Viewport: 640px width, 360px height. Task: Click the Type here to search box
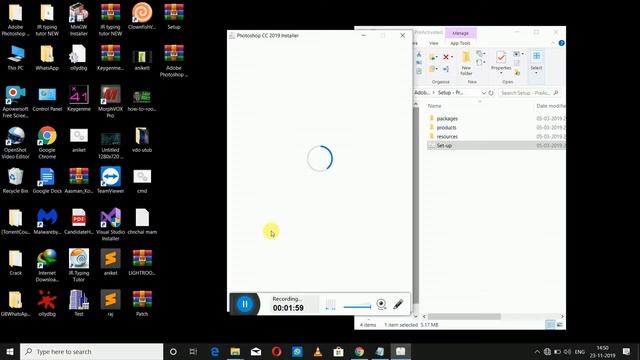pyautogui.click(x=91, y=351)
